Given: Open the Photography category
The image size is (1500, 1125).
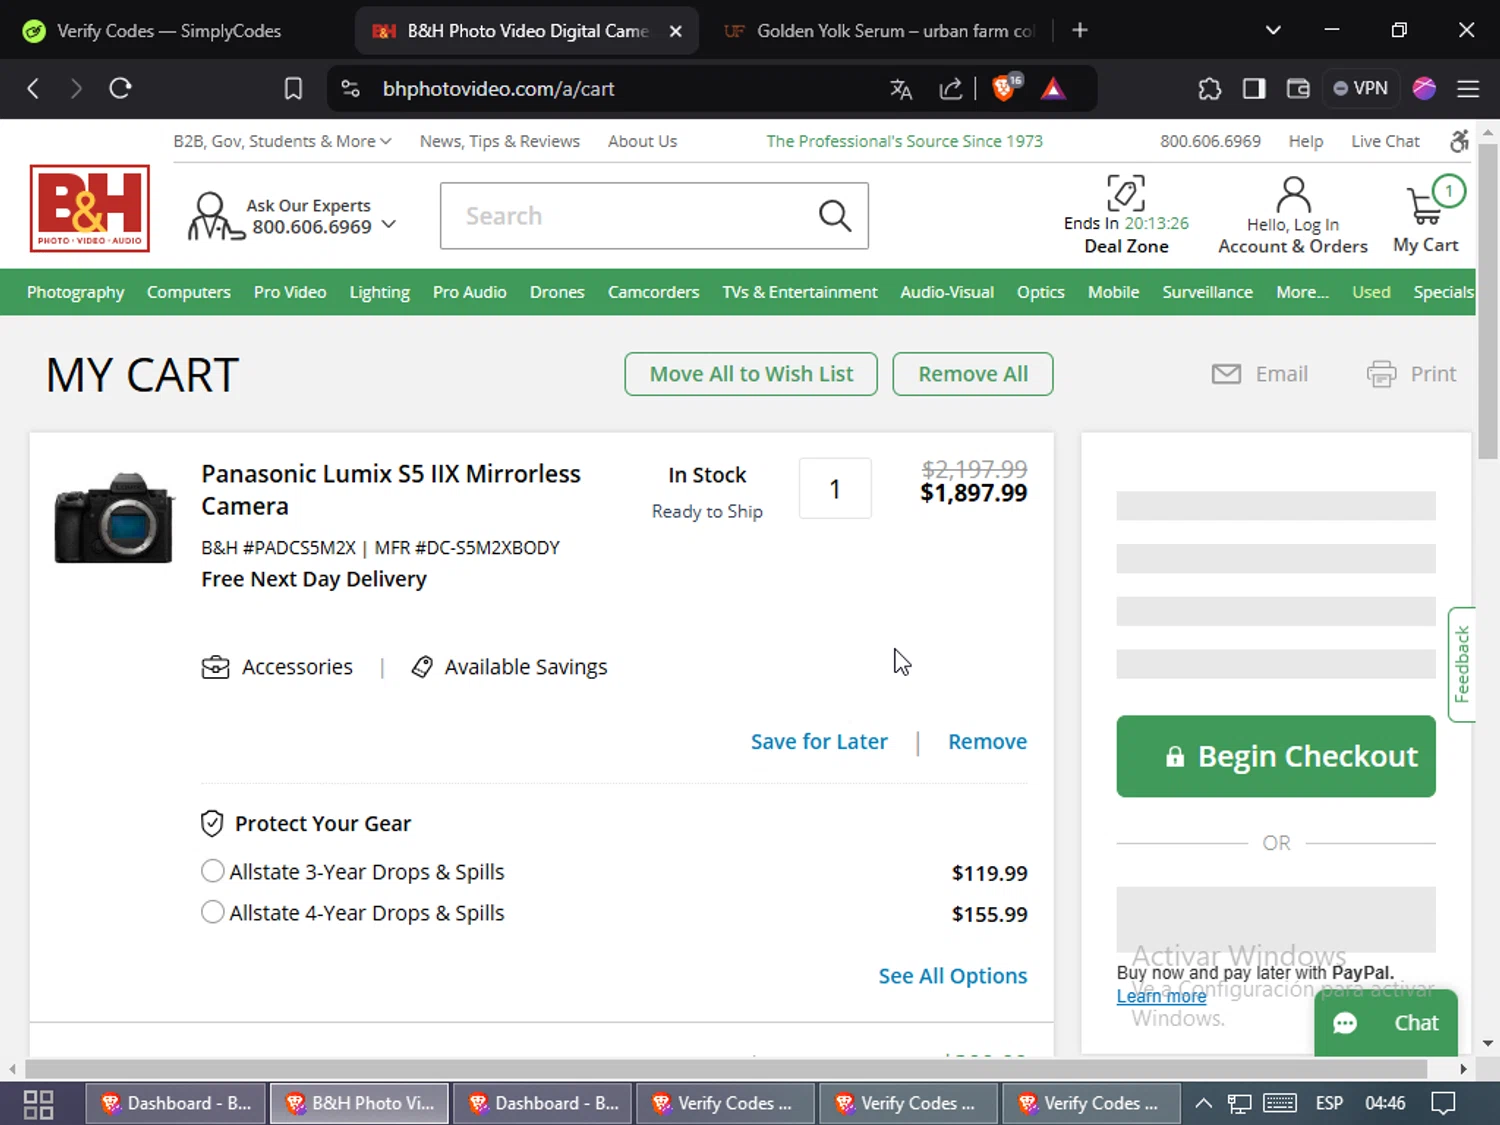Looking at the screenshot, I should (75, 292).
